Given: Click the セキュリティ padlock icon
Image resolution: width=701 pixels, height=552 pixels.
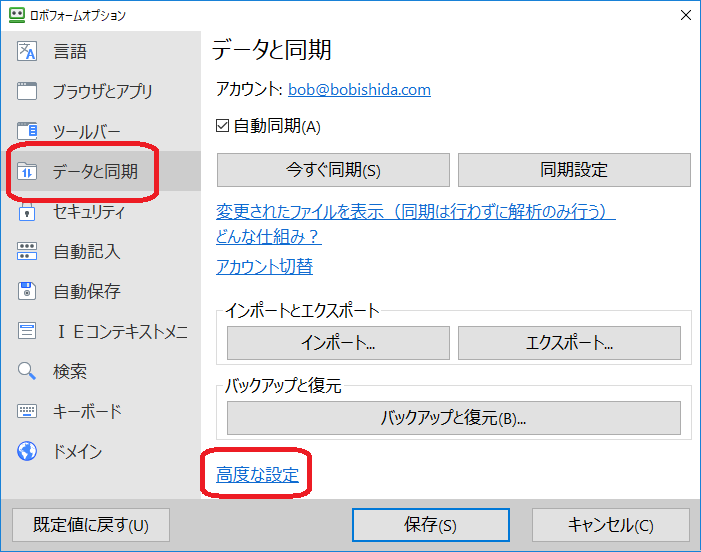Looking at the screenshot, I should 27,211.
